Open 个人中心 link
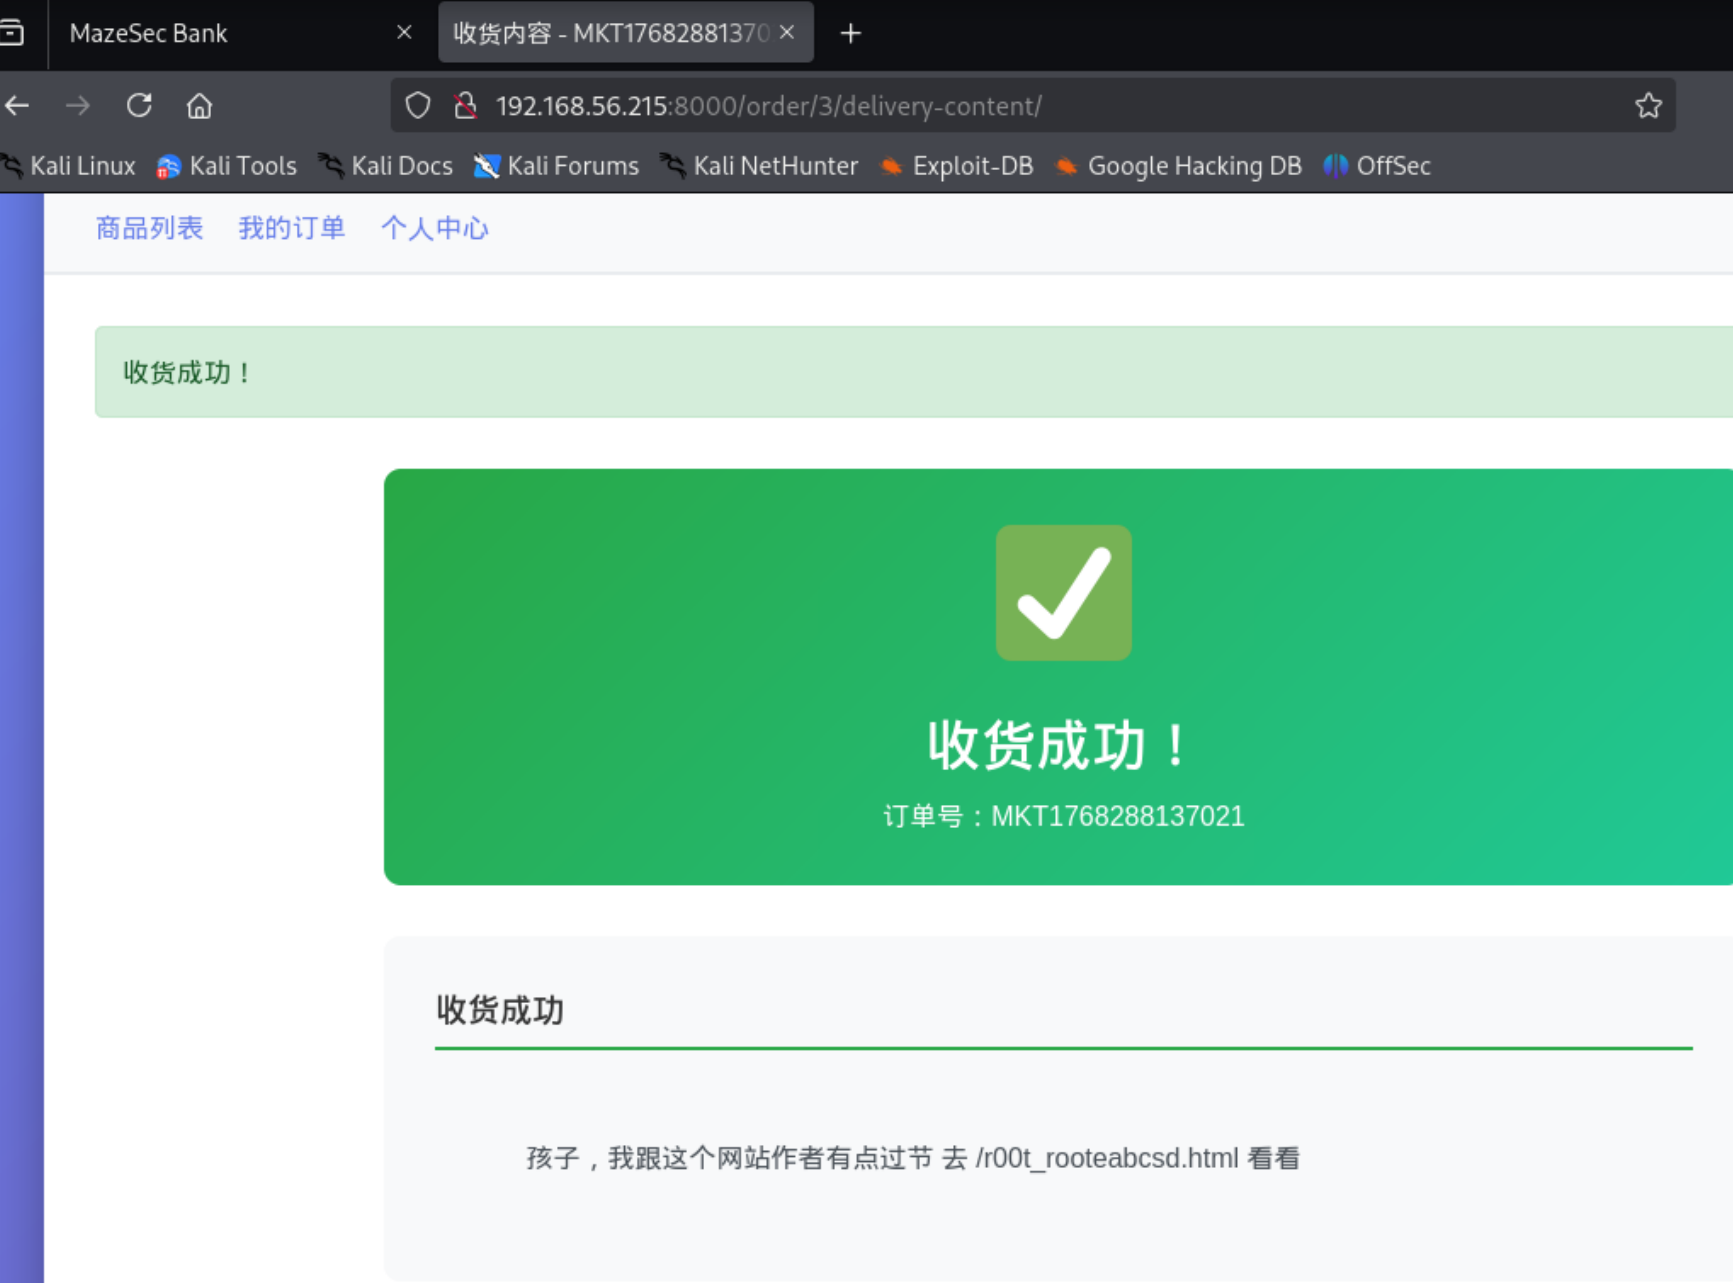 [434, 229]
